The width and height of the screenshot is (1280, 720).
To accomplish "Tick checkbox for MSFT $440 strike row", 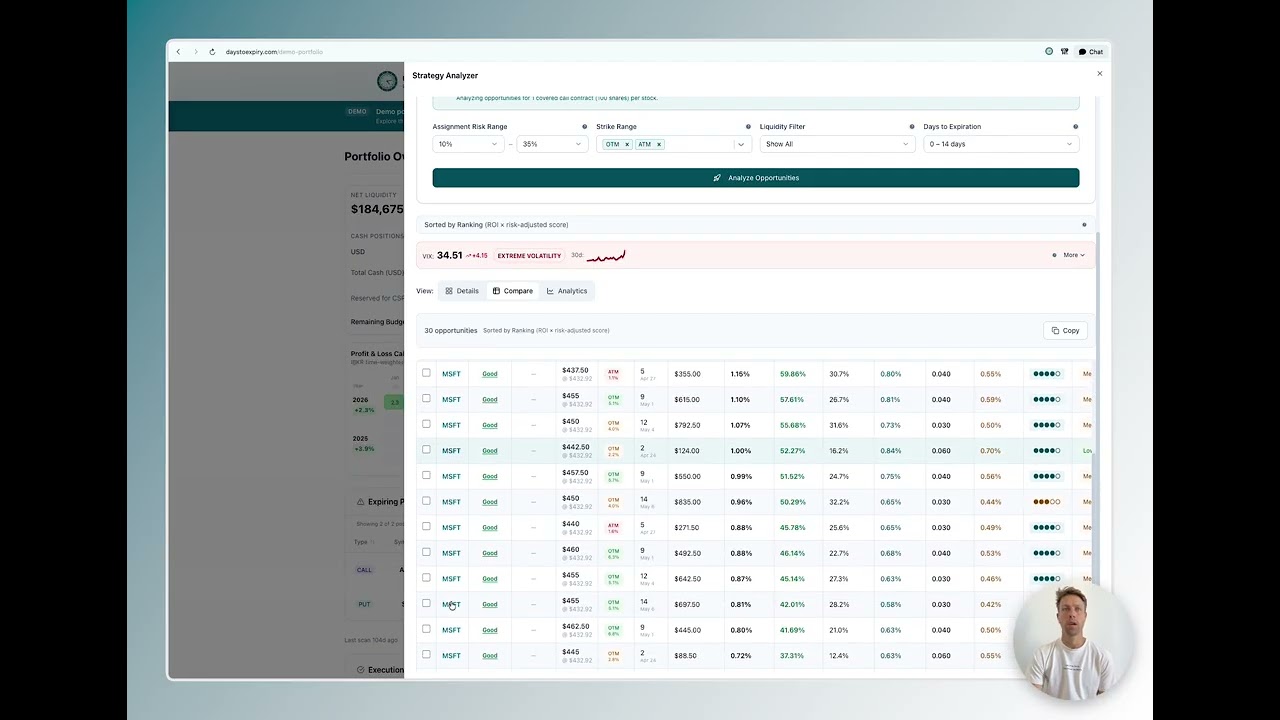I will coord(426,527).
